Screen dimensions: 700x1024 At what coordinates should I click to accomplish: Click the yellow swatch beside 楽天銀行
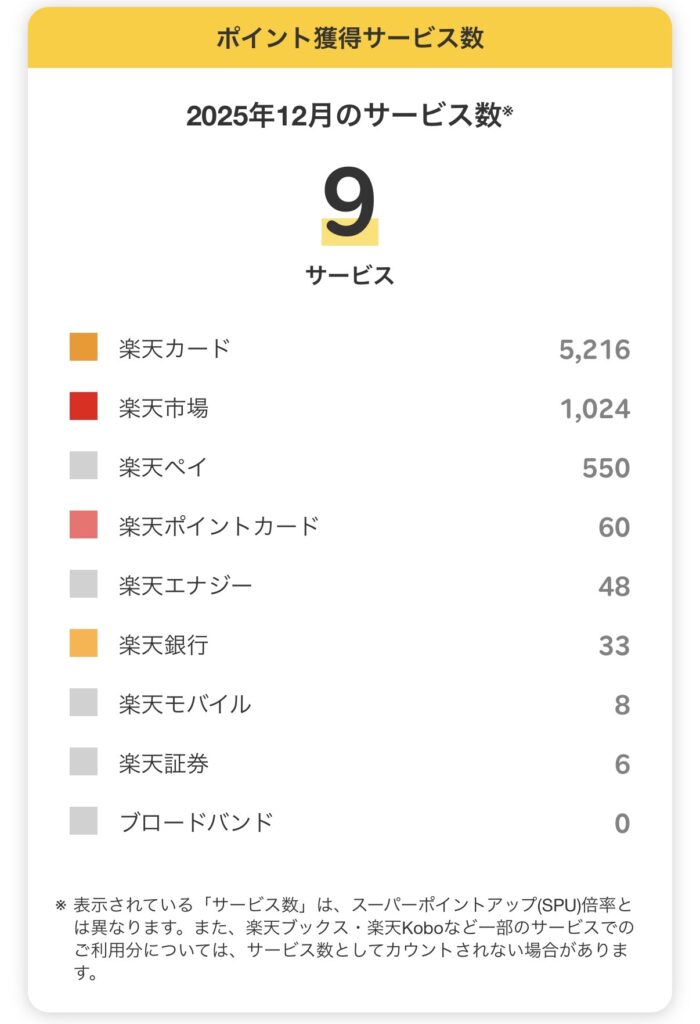84,644
